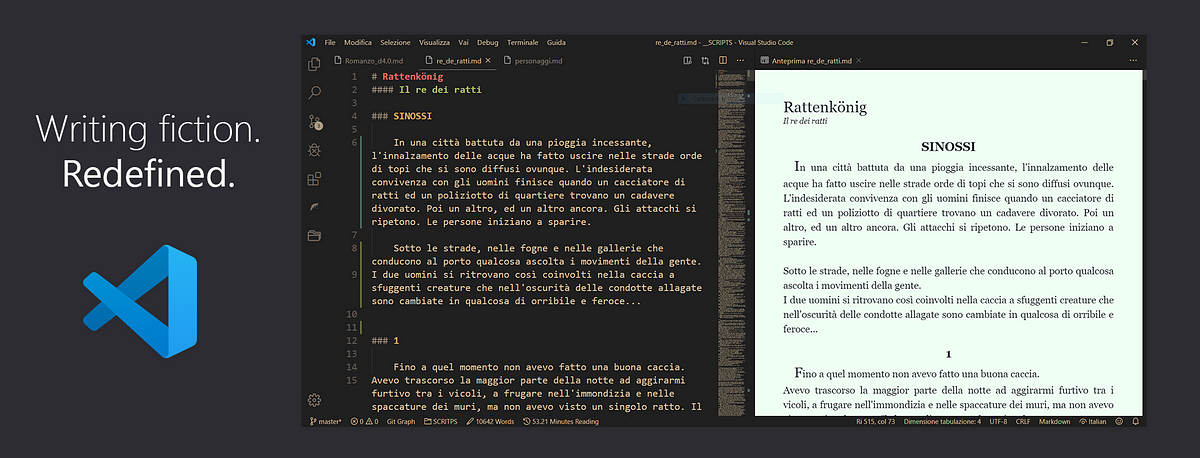
Task: Switch to the personaggi.md tab
Action: coord(537,61)
